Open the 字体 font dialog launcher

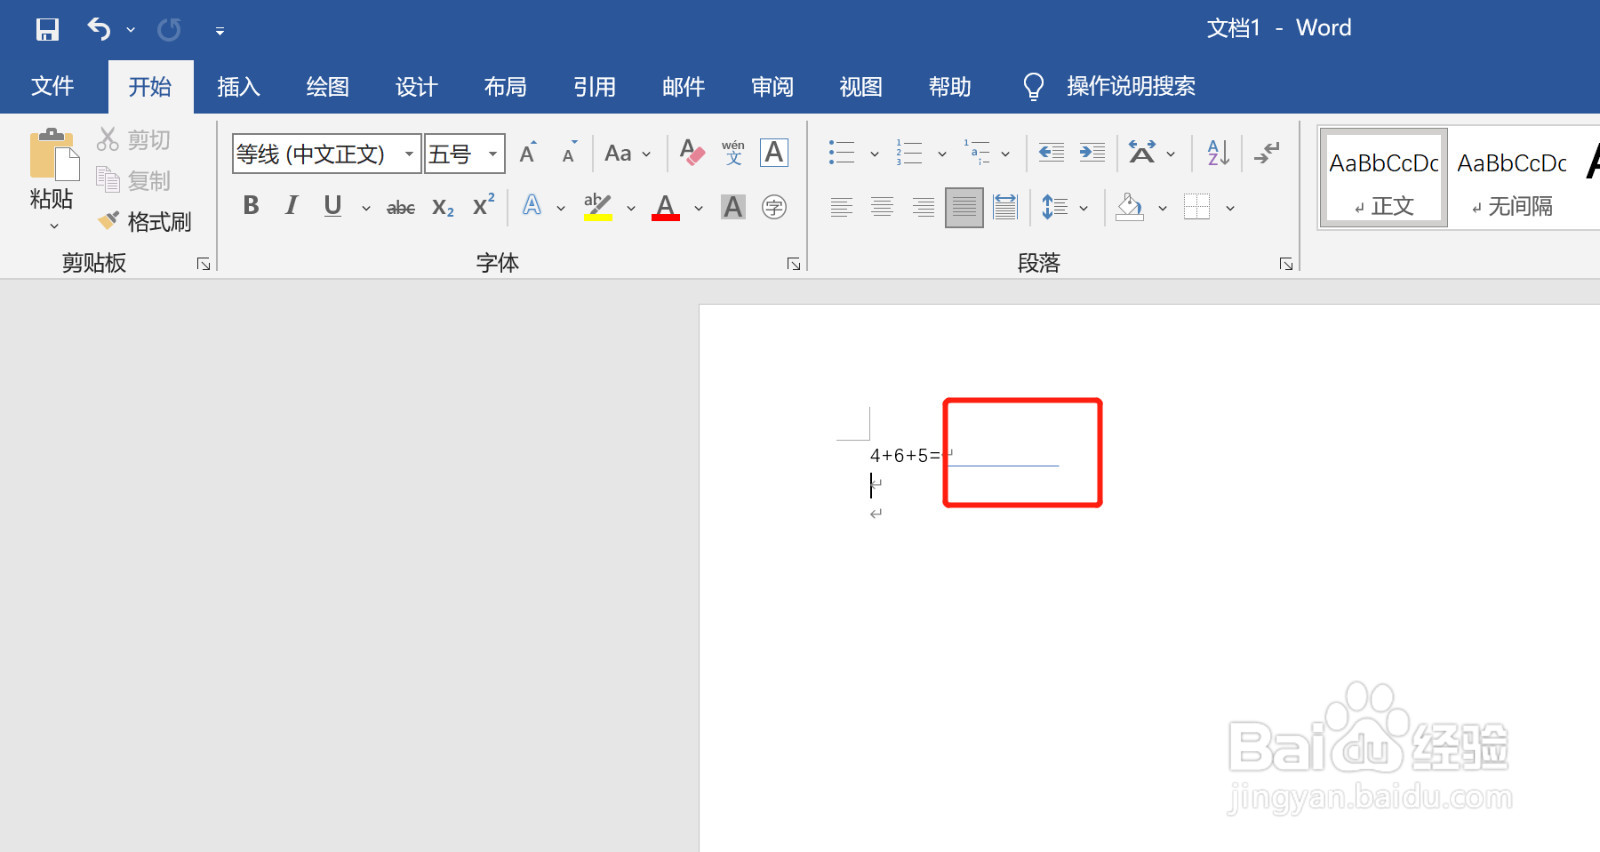click(793, 264)
